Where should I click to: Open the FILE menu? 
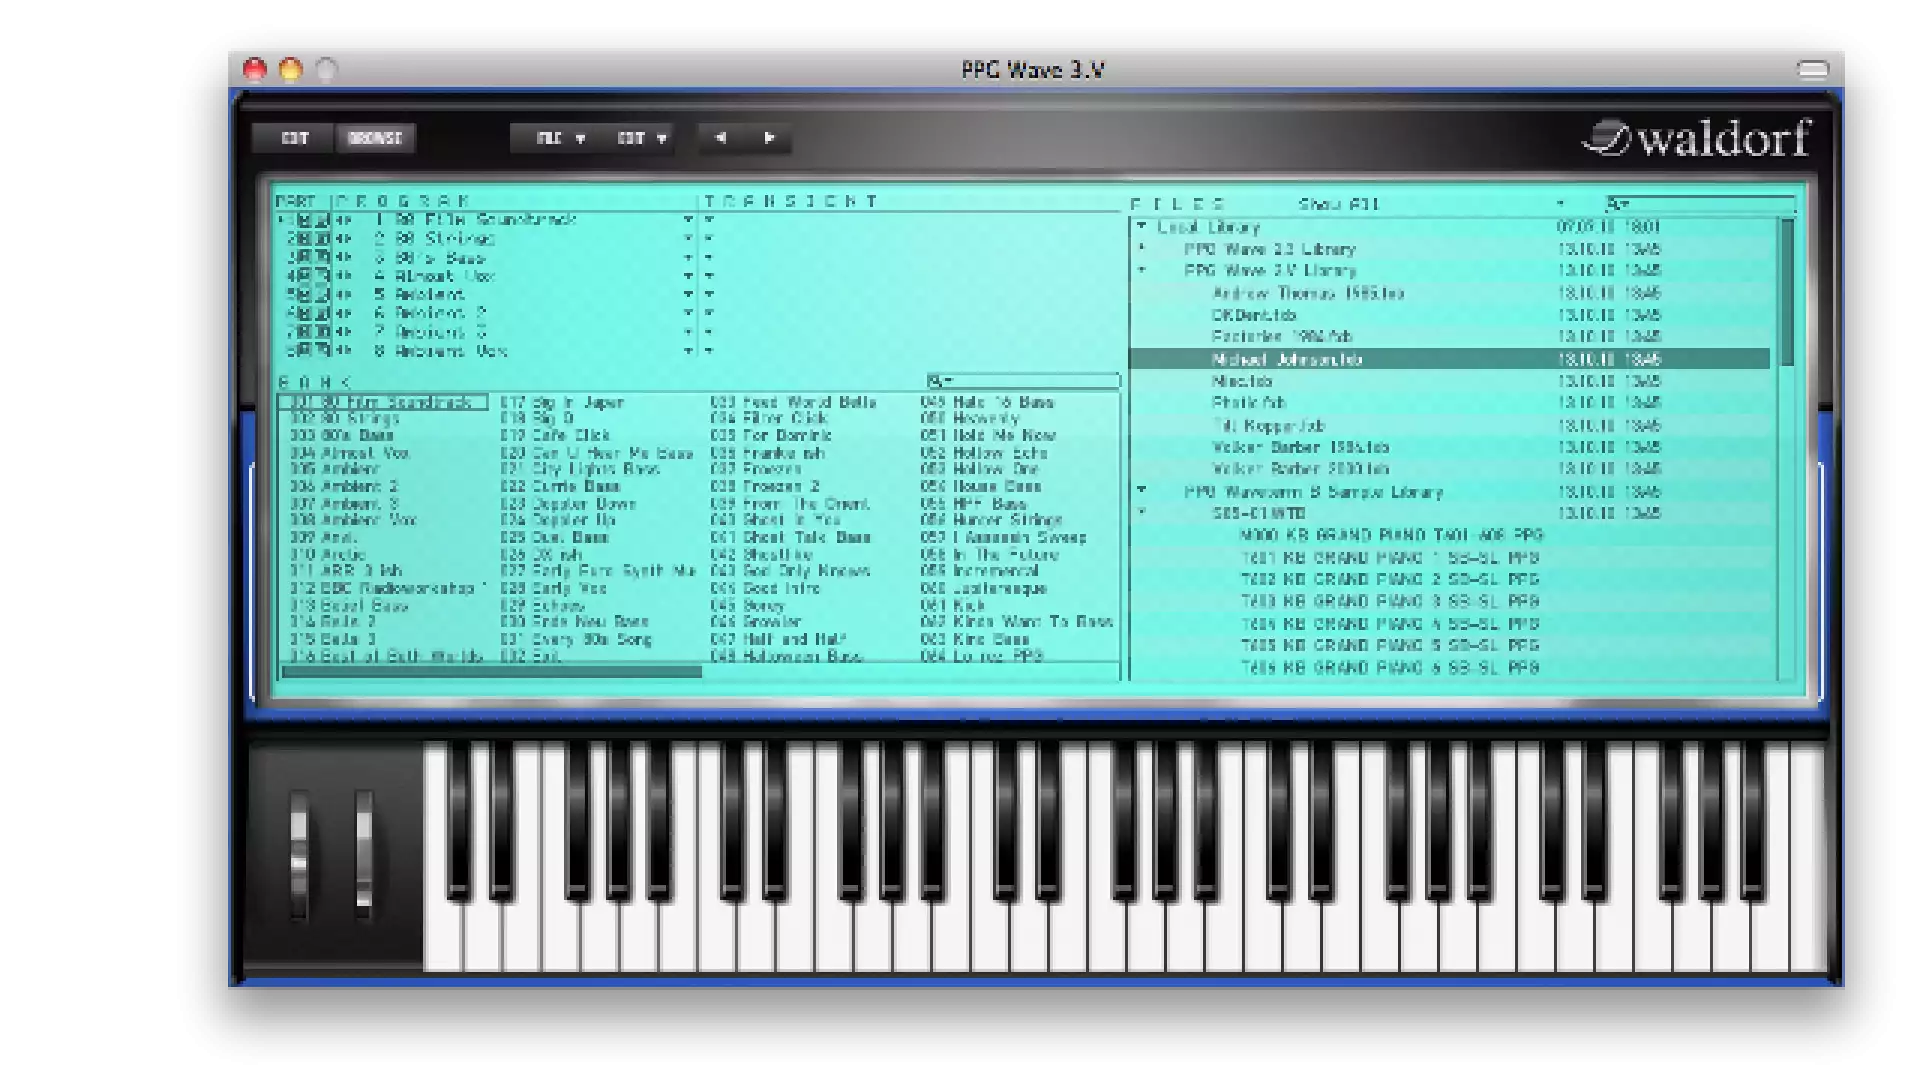click(x=561, y=138)
